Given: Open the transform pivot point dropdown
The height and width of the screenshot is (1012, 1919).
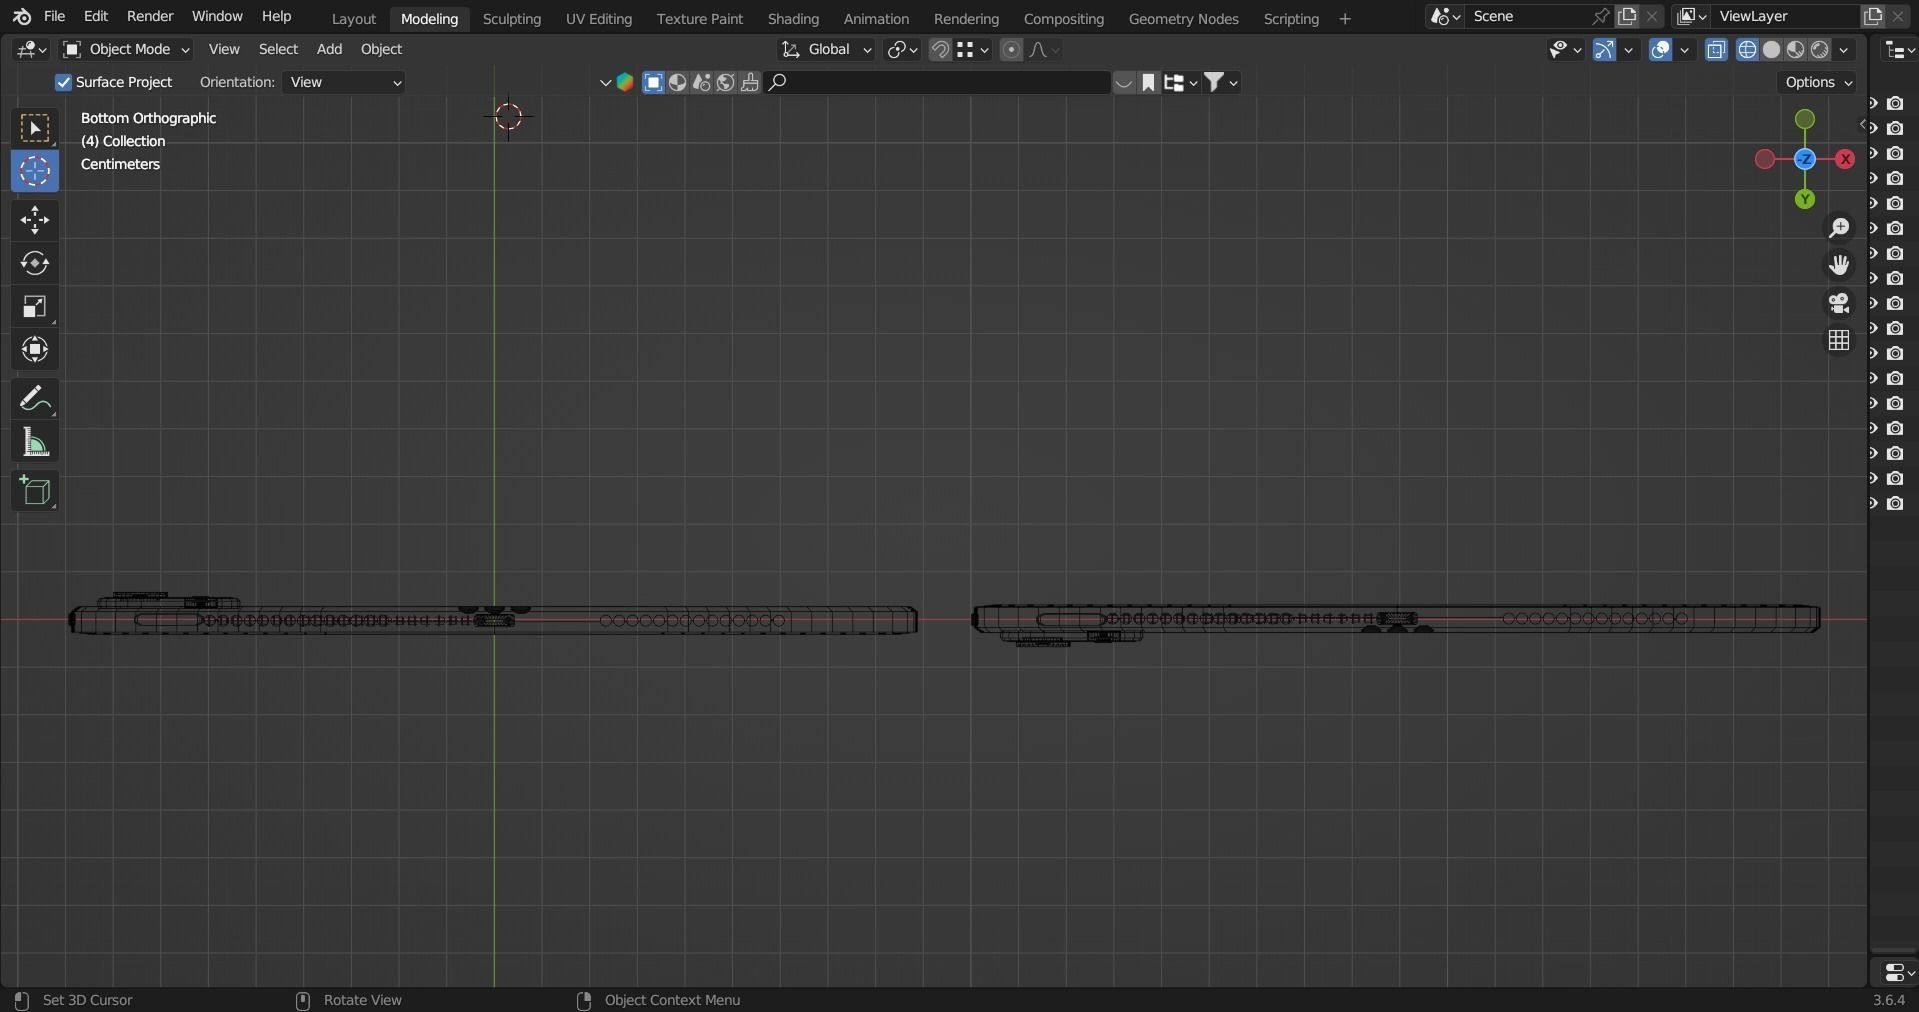Looking at the screenshot, I should 903,50.
